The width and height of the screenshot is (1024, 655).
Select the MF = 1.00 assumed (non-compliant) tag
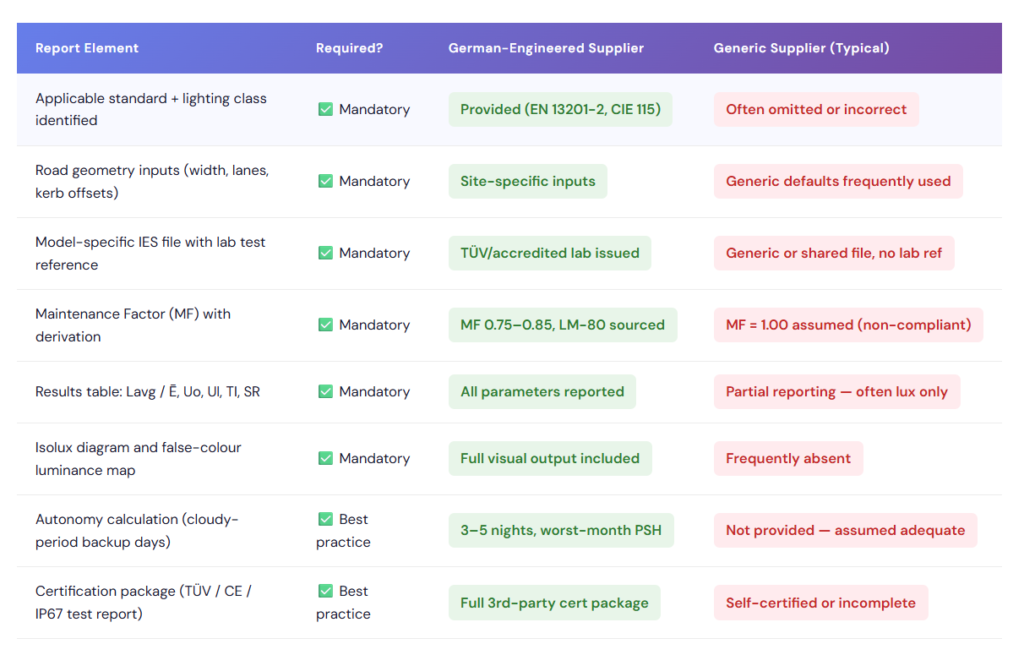[848, 325]
